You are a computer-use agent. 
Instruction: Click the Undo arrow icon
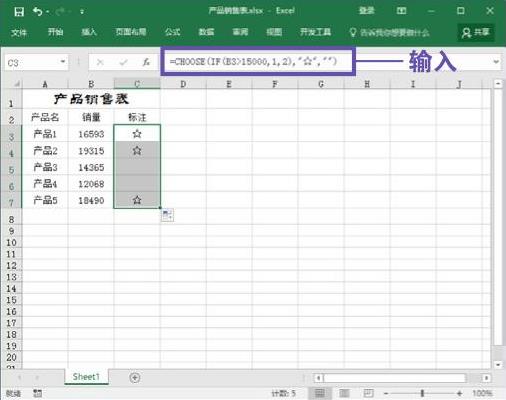click(x=38, y=12)
